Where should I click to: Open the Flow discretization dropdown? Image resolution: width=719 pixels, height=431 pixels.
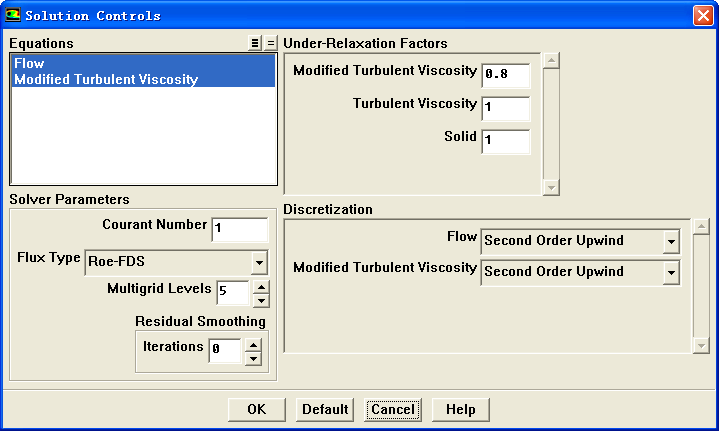pyautogui.click(x=670, y=241)
